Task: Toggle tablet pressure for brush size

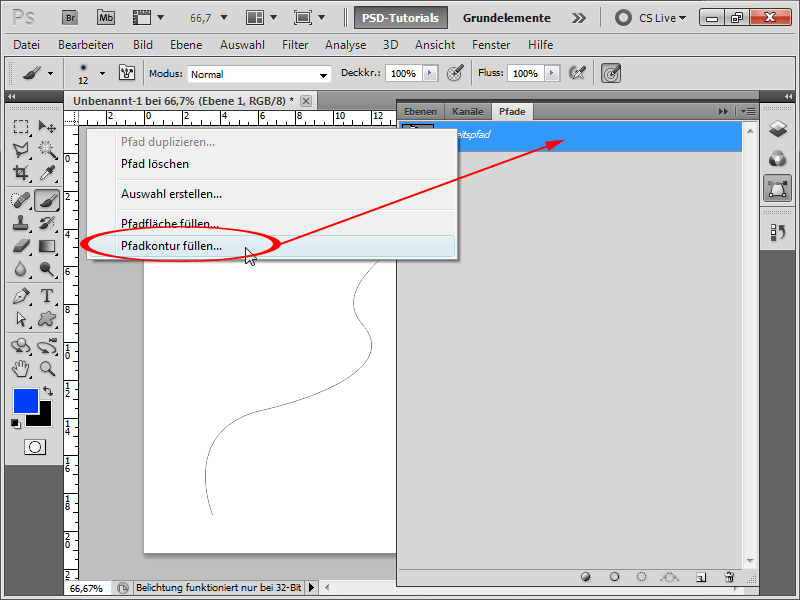Action: (611, 73)
